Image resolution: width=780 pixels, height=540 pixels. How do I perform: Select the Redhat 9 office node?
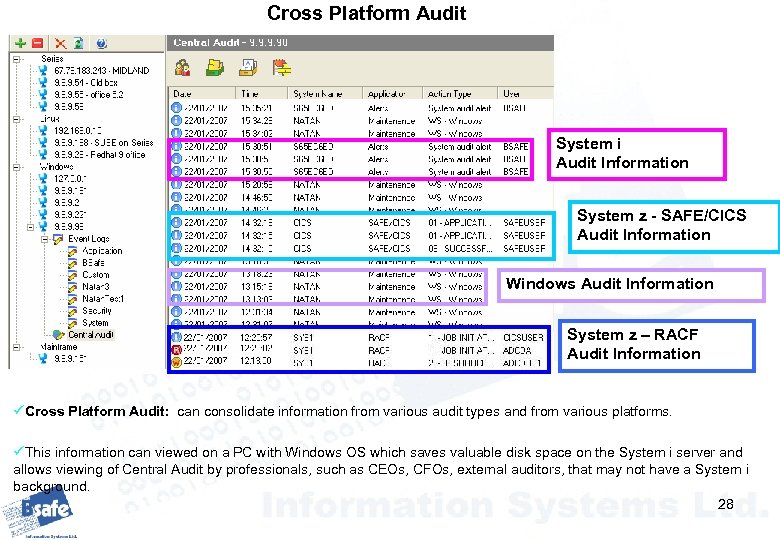[99, 155]
